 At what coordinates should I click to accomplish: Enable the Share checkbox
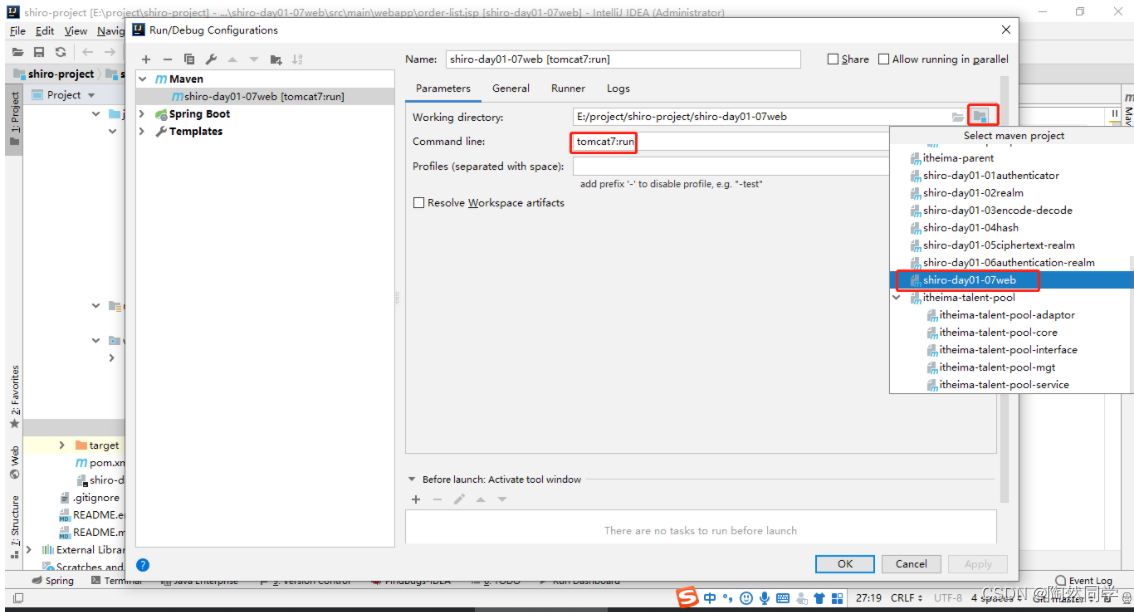[833, 59]
